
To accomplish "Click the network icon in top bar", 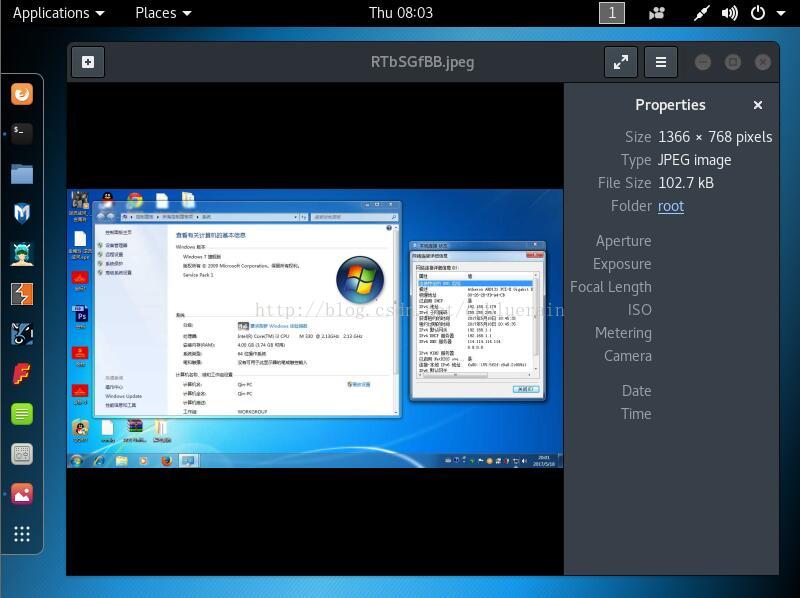I will tap(702, 13).
